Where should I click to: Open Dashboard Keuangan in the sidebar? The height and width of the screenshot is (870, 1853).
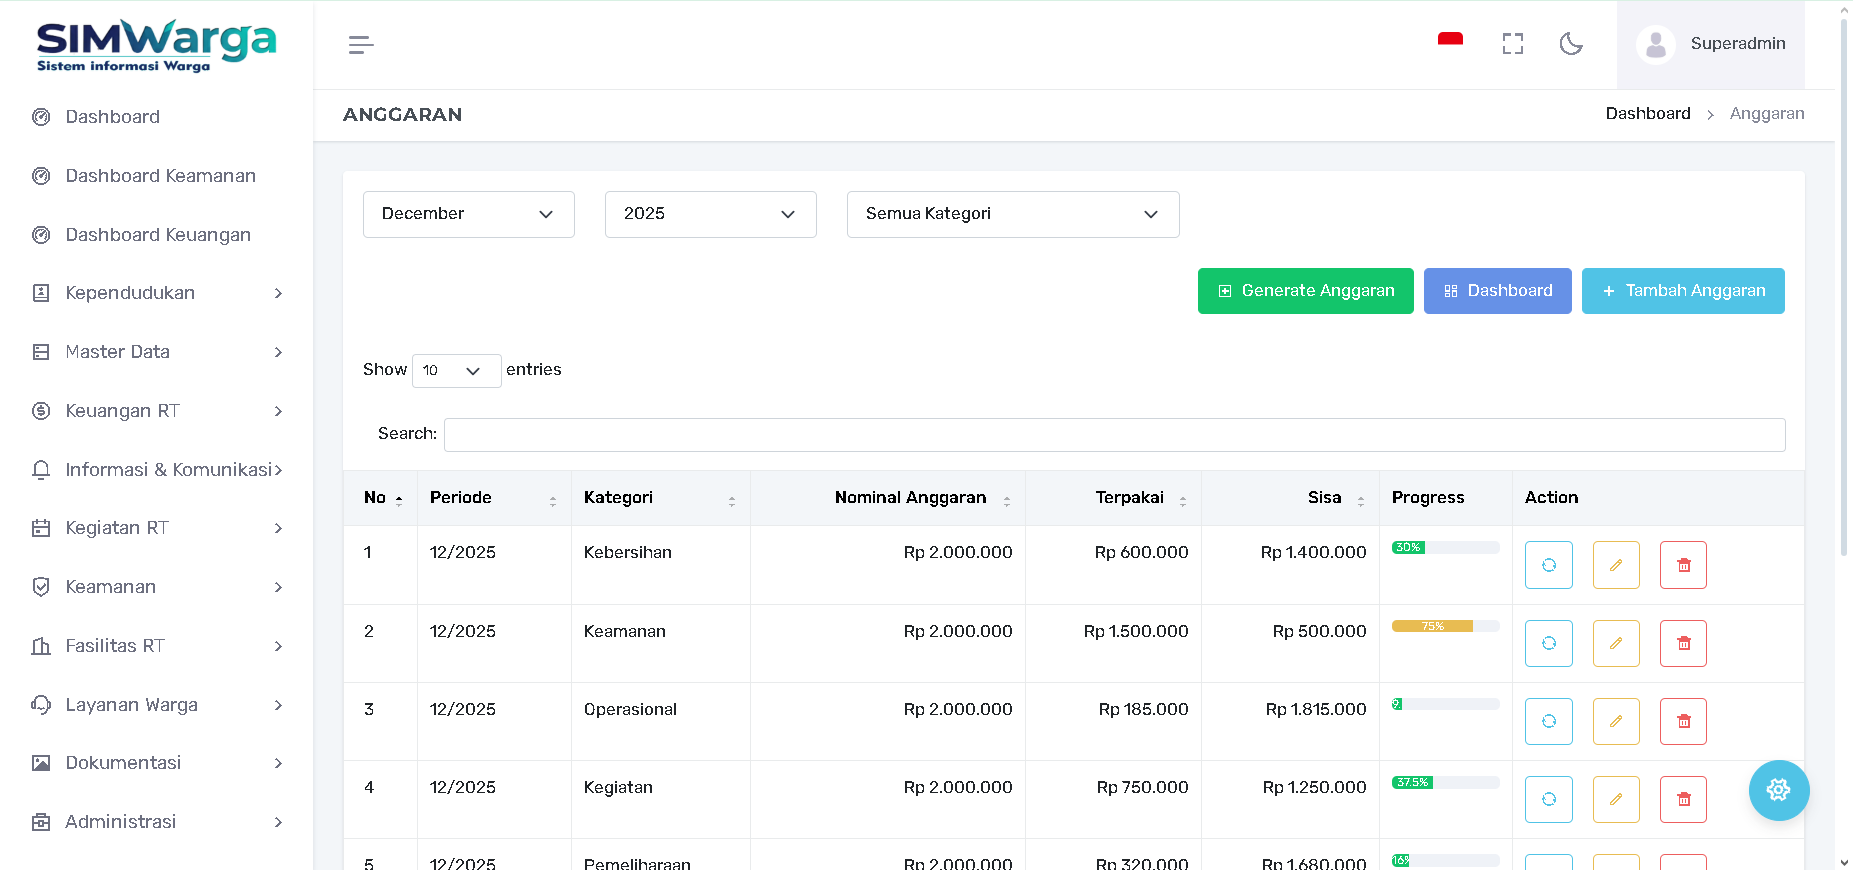(x=158, y=235)
